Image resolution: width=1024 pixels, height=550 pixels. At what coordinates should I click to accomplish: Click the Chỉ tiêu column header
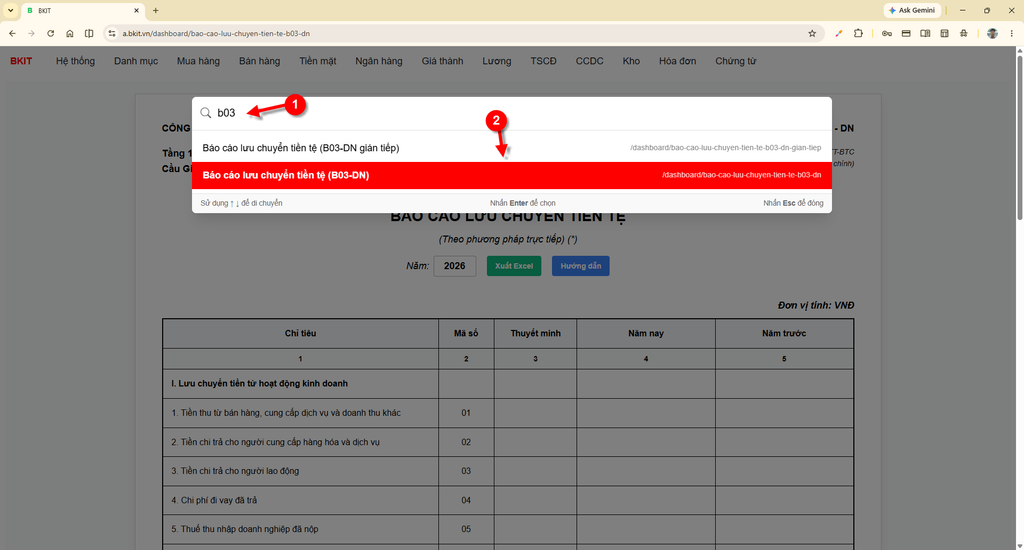[300, 333]
